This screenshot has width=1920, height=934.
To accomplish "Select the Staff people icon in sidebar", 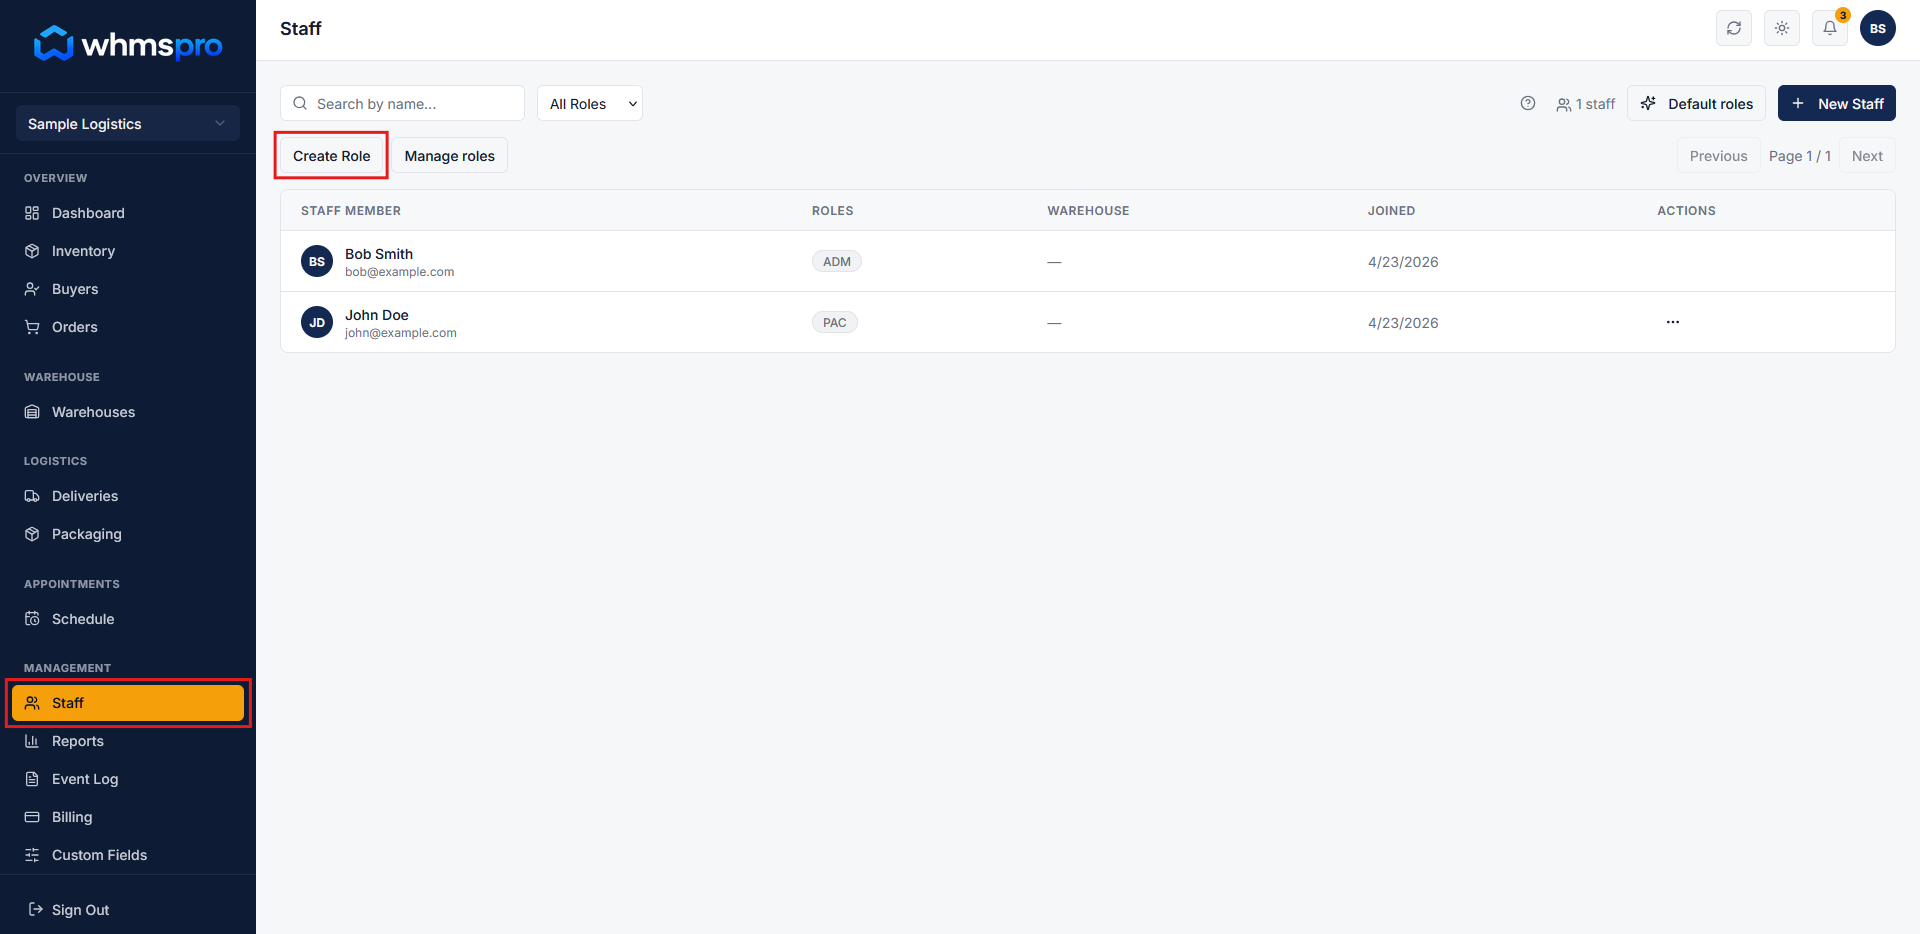I will click(x=32, y=703).
